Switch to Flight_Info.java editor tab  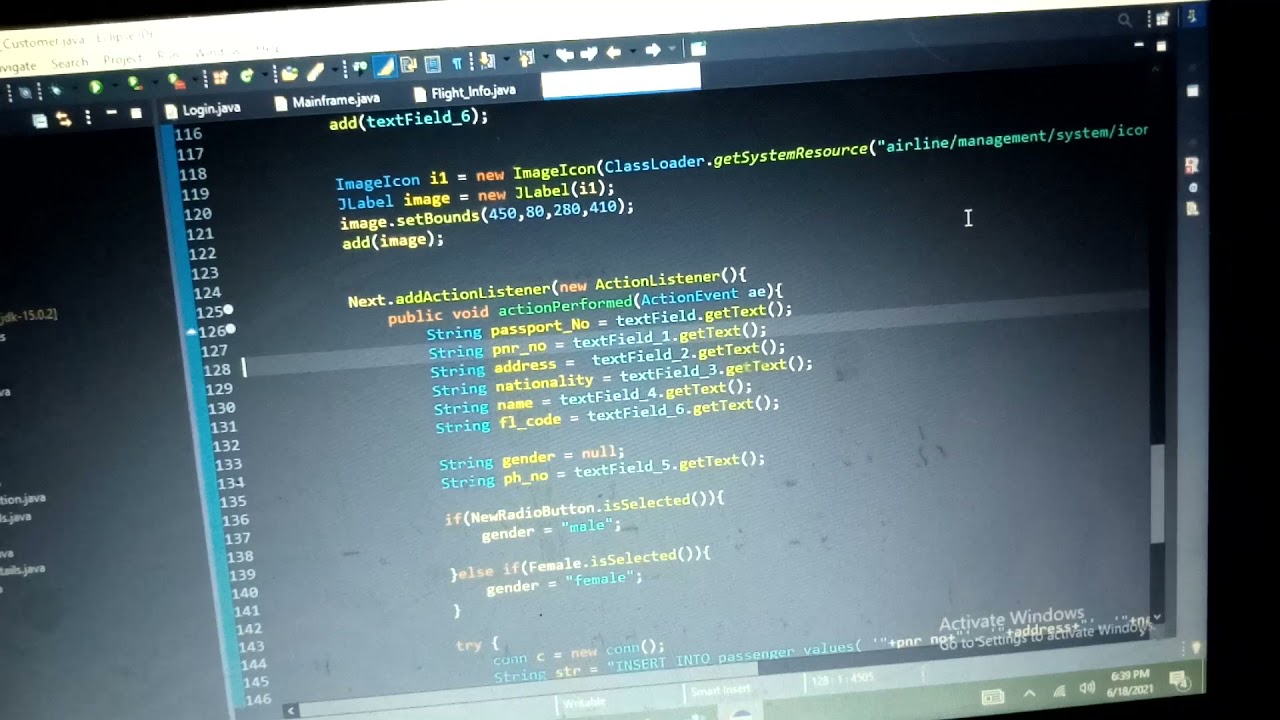coord(466,93)
